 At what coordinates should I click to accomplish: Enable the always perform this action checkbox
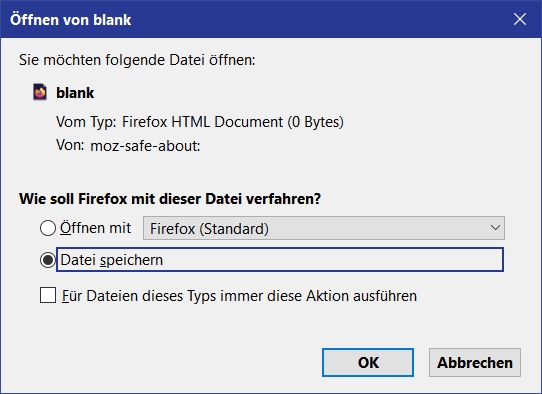pos(48,296)
